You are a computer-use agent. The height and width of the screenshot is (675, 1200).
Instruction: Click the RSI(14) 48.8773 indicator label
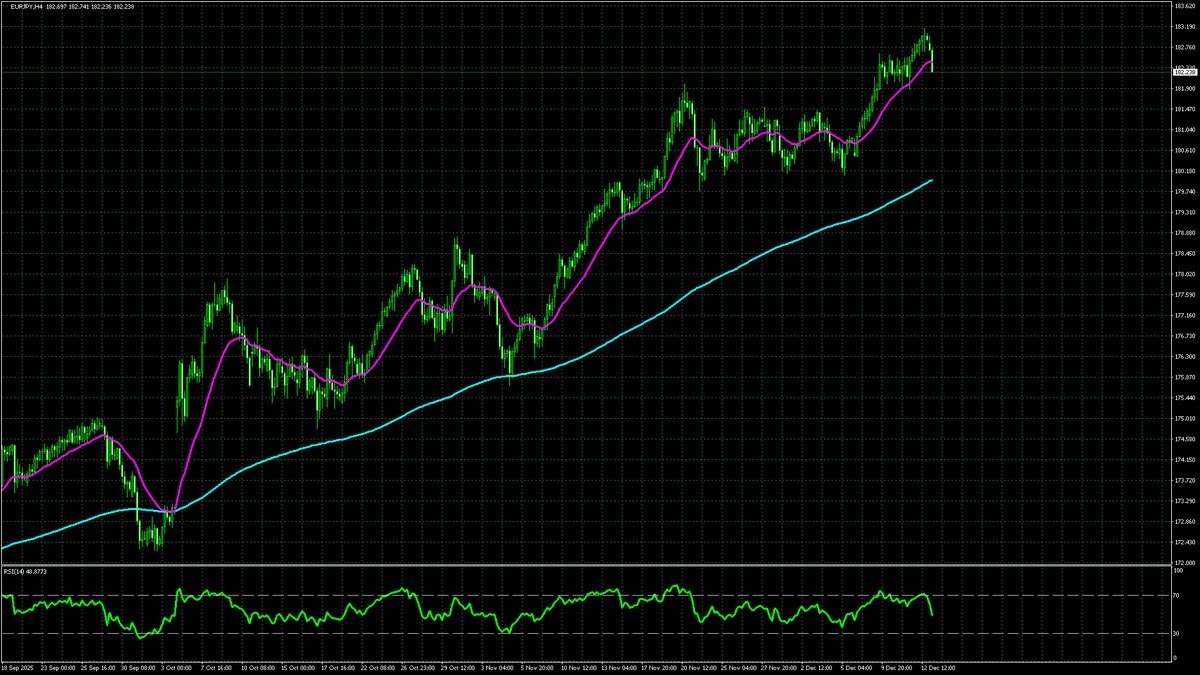(25, 571)
